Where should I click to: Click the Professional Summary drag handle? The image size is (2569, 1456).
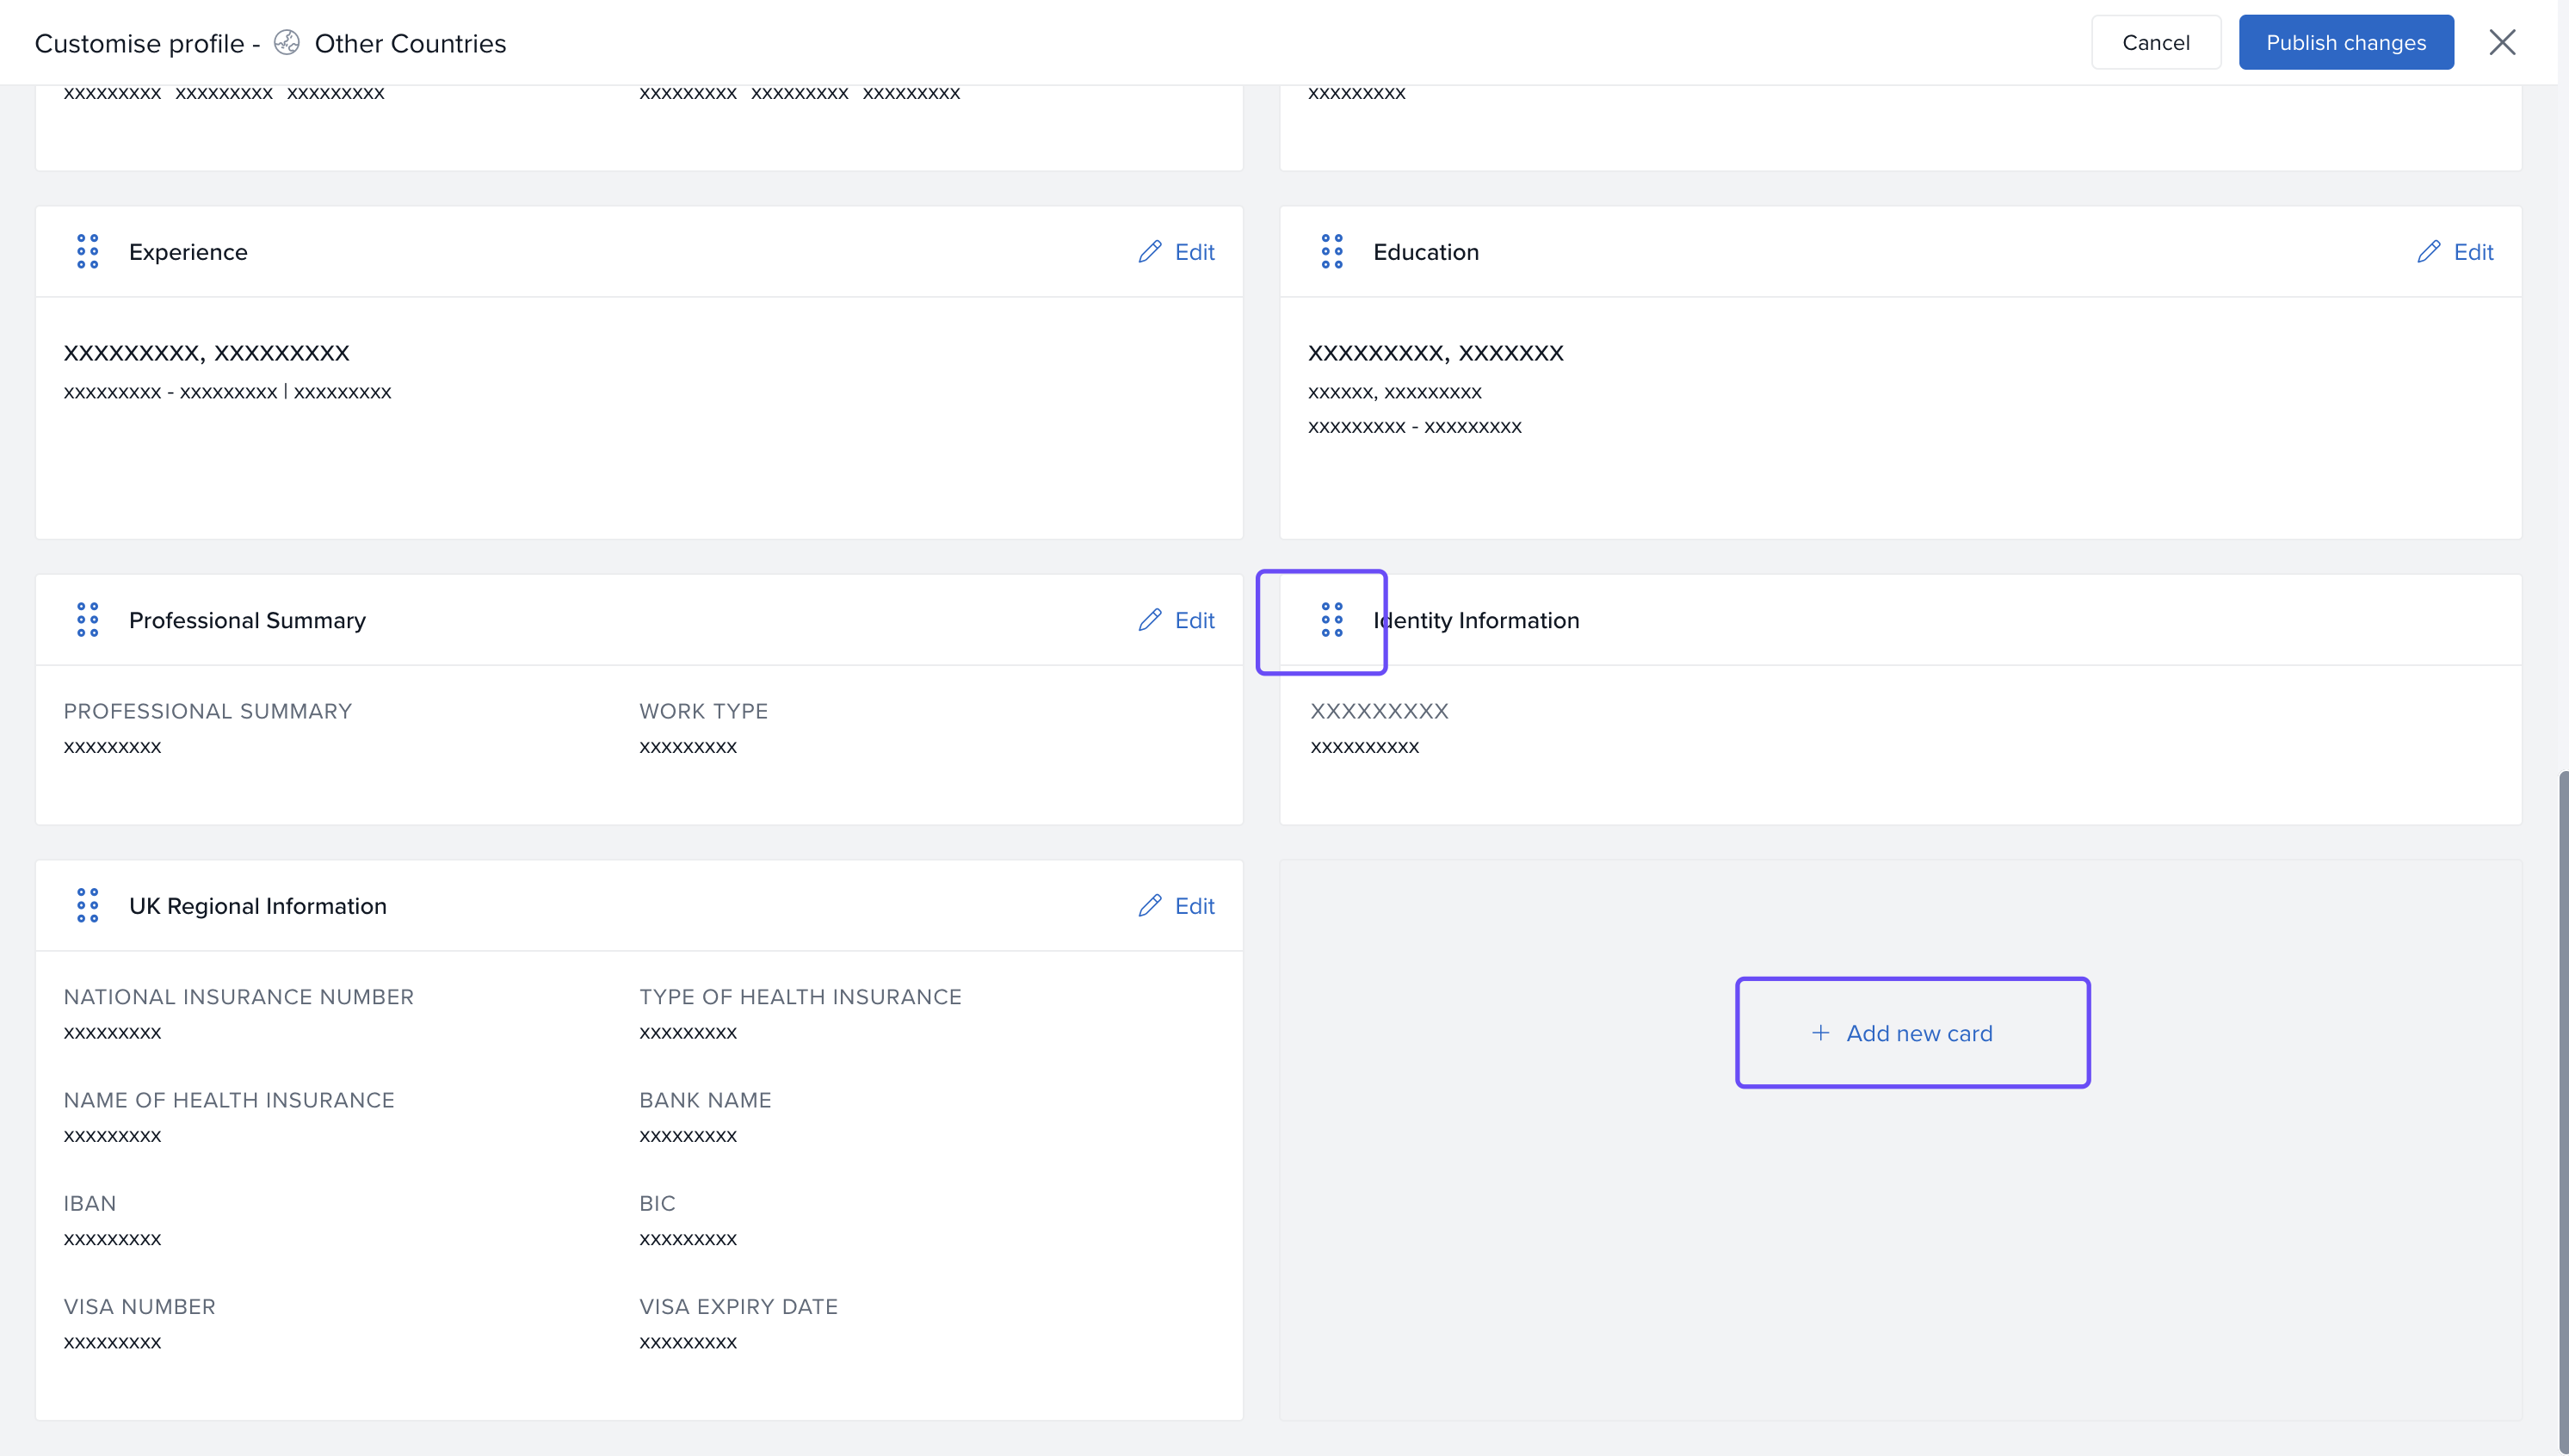[x=87, y=620]
